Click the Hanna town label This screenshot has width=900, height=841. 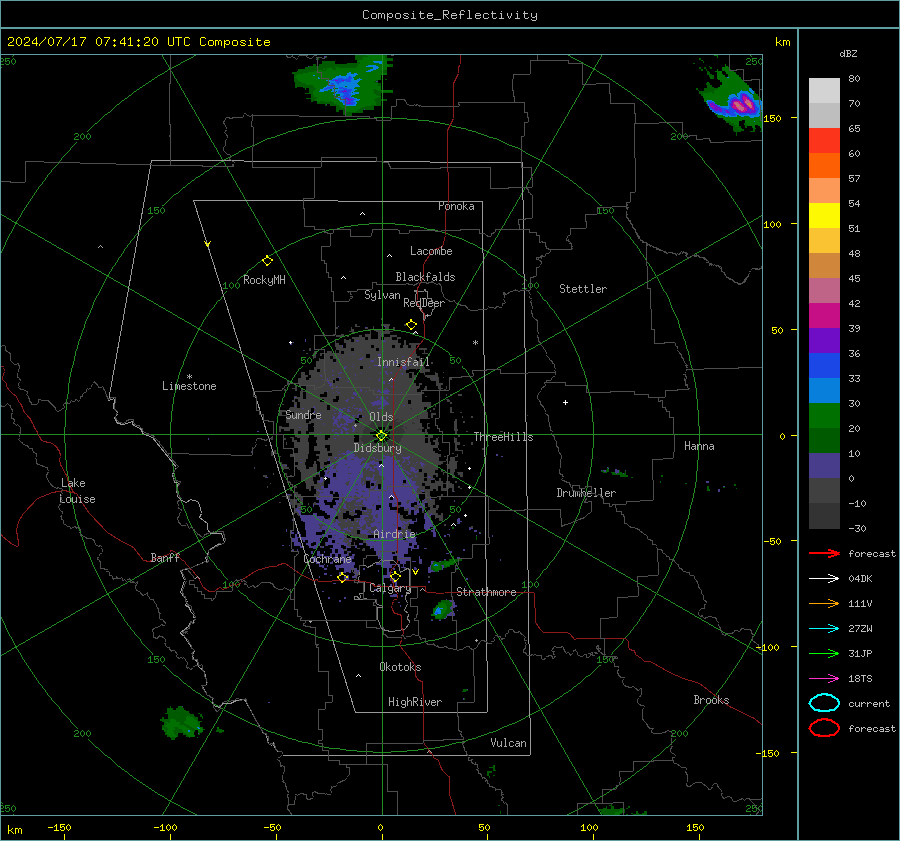(699, 446)
